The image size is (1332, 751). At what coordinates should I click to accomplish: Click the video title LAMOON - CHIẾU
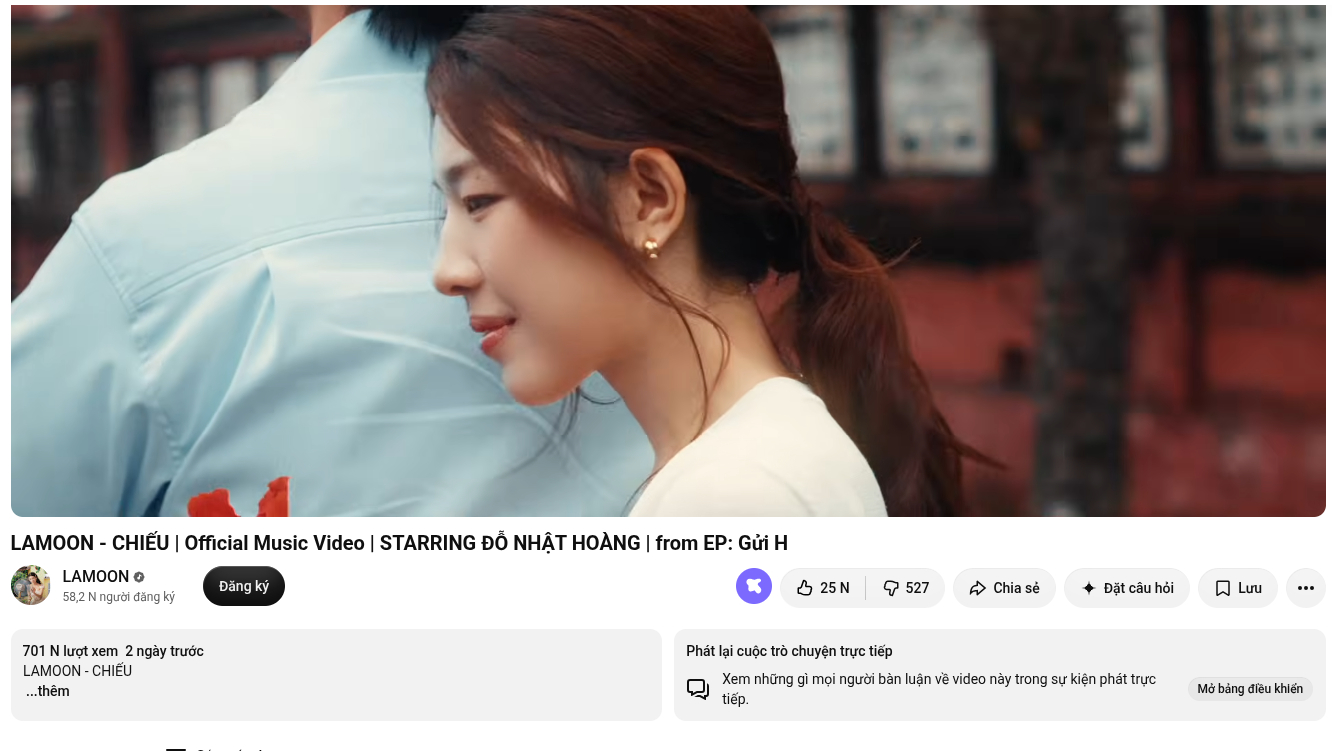(x=399, y=543)
